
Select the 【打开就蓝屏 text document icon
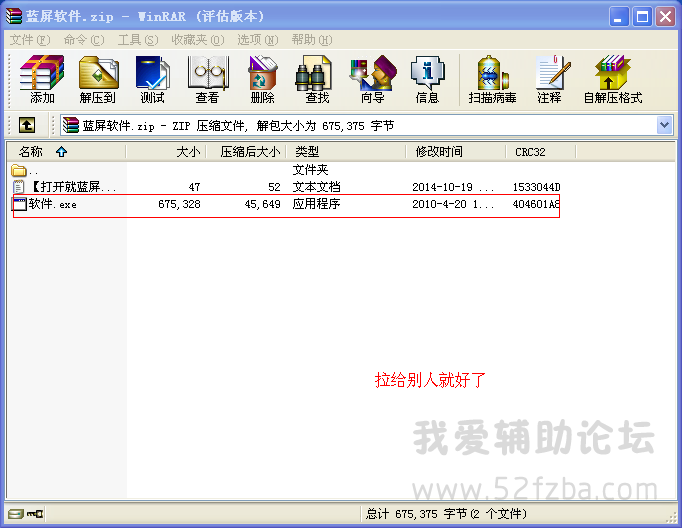tap(18, 187)
